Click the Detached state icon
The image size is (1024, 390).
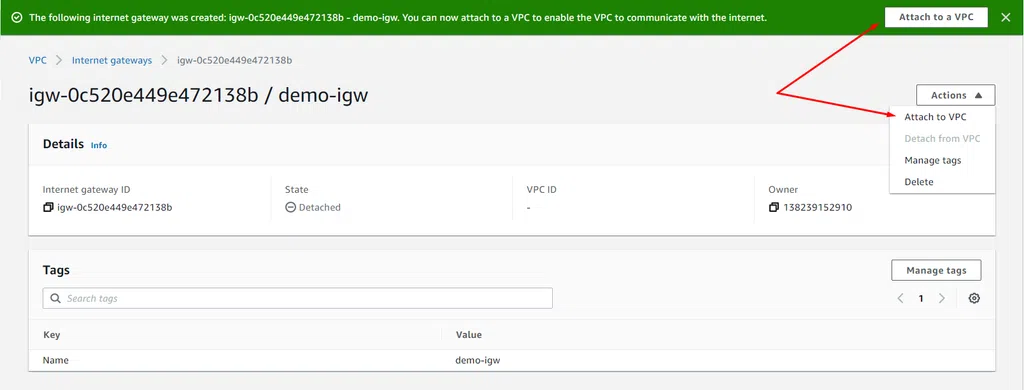point(291,208)
